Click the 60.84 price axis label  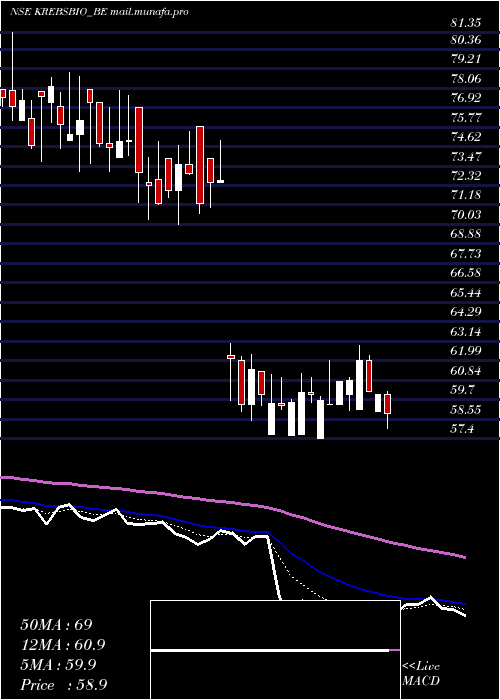pyautogui.click(x=466, y=370)
